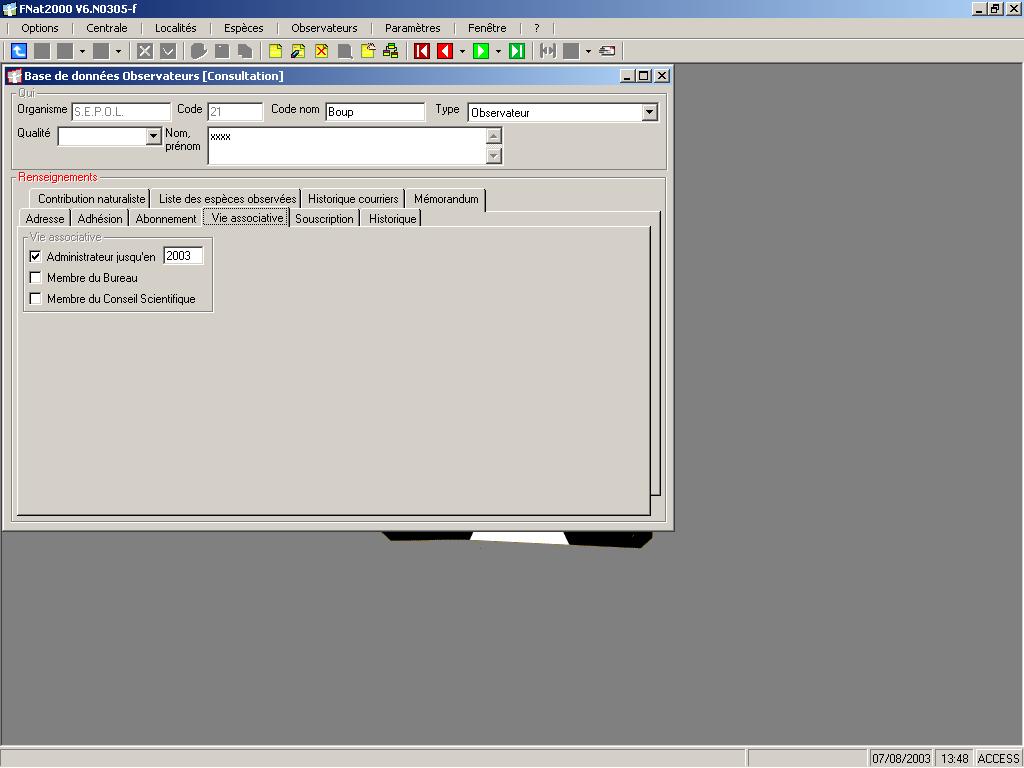The width and height of the screenshot is (1024, 768).
Task: Click the yellow note with hand icon
Action: [x=368, y=51]
